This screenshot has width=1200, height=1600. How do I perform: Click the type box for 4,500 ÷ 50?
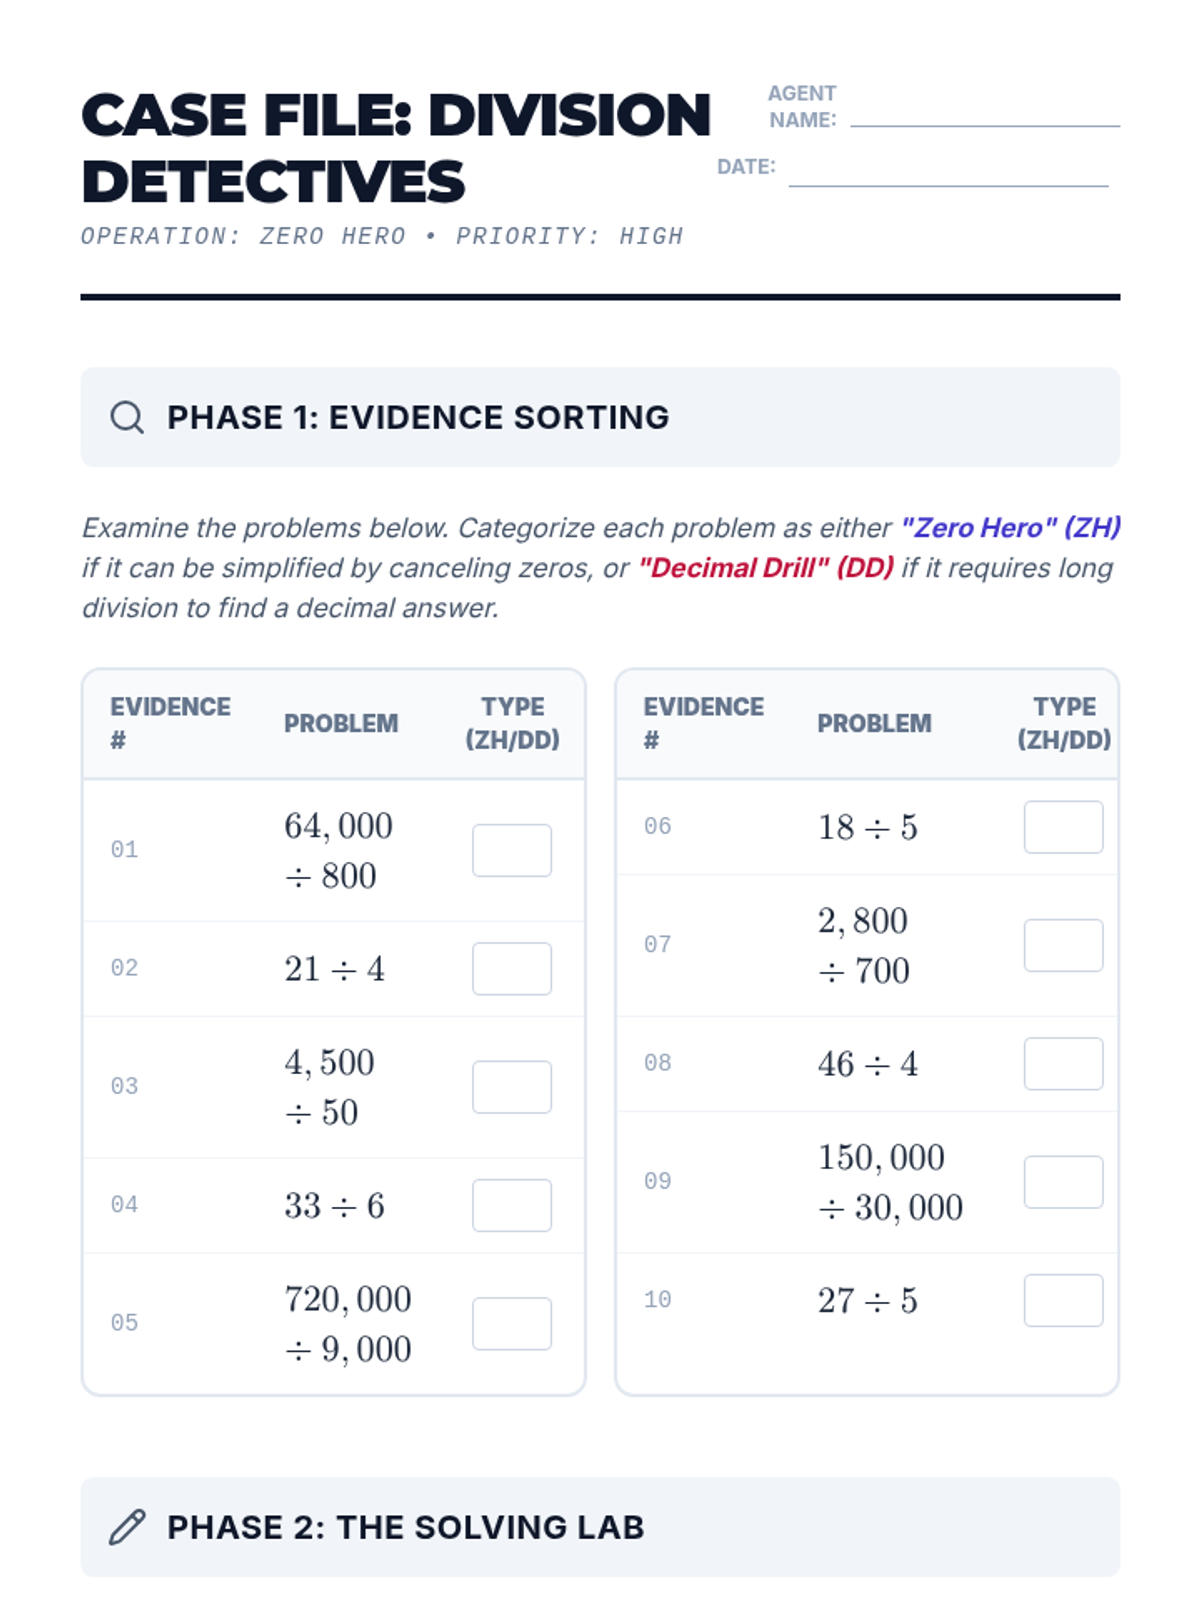click(511, 1086)
